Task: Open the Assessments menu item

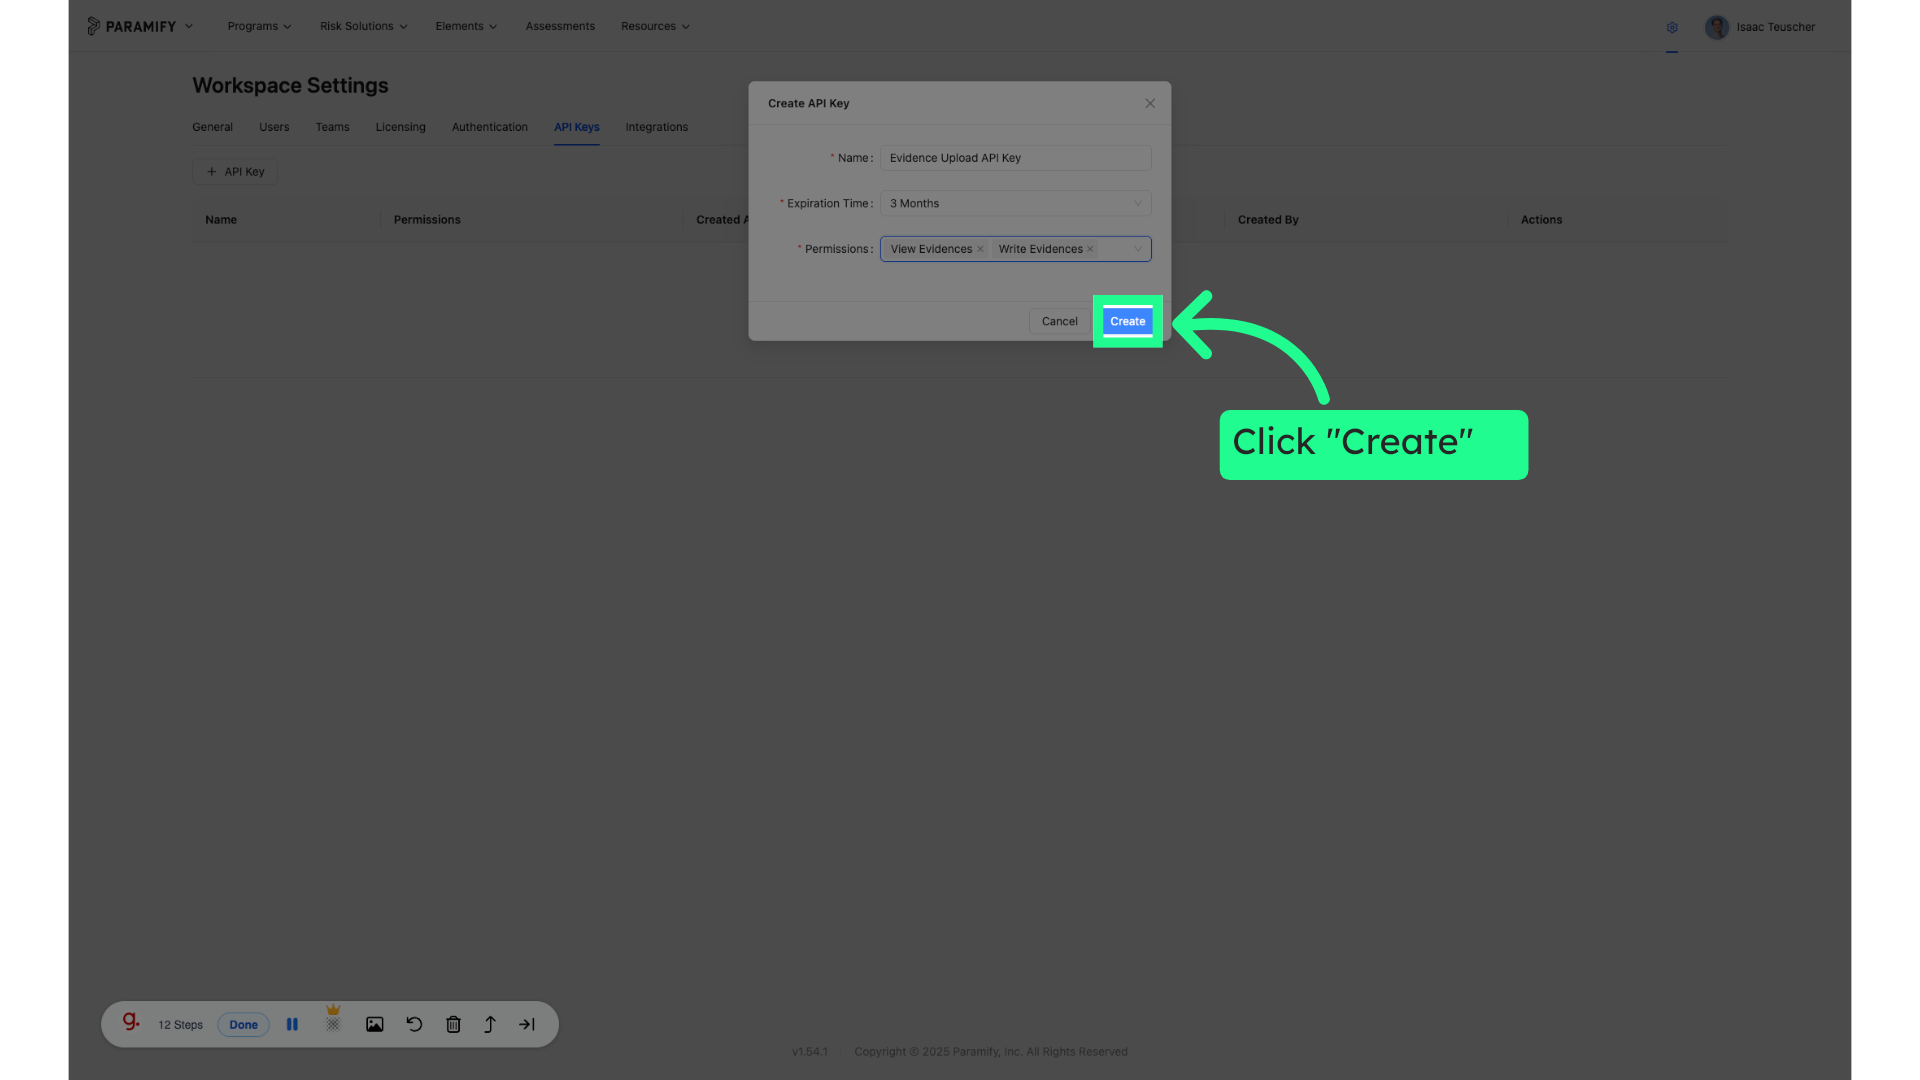Action: [x=560, y=27]
